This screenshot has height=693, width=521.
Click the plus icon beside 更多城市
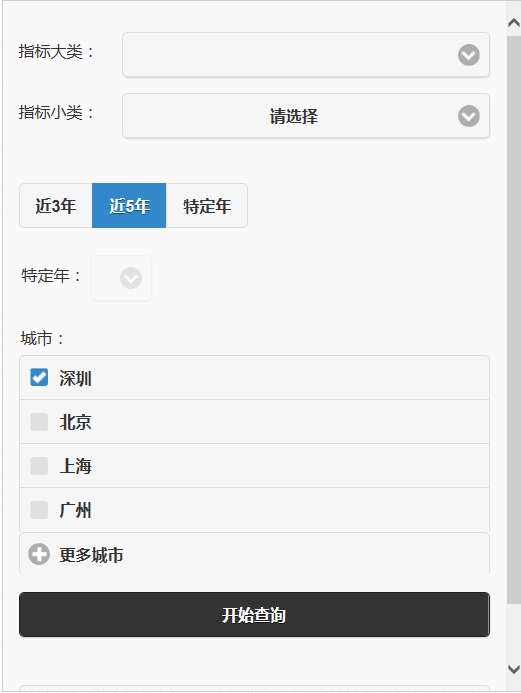click(39, 554)
